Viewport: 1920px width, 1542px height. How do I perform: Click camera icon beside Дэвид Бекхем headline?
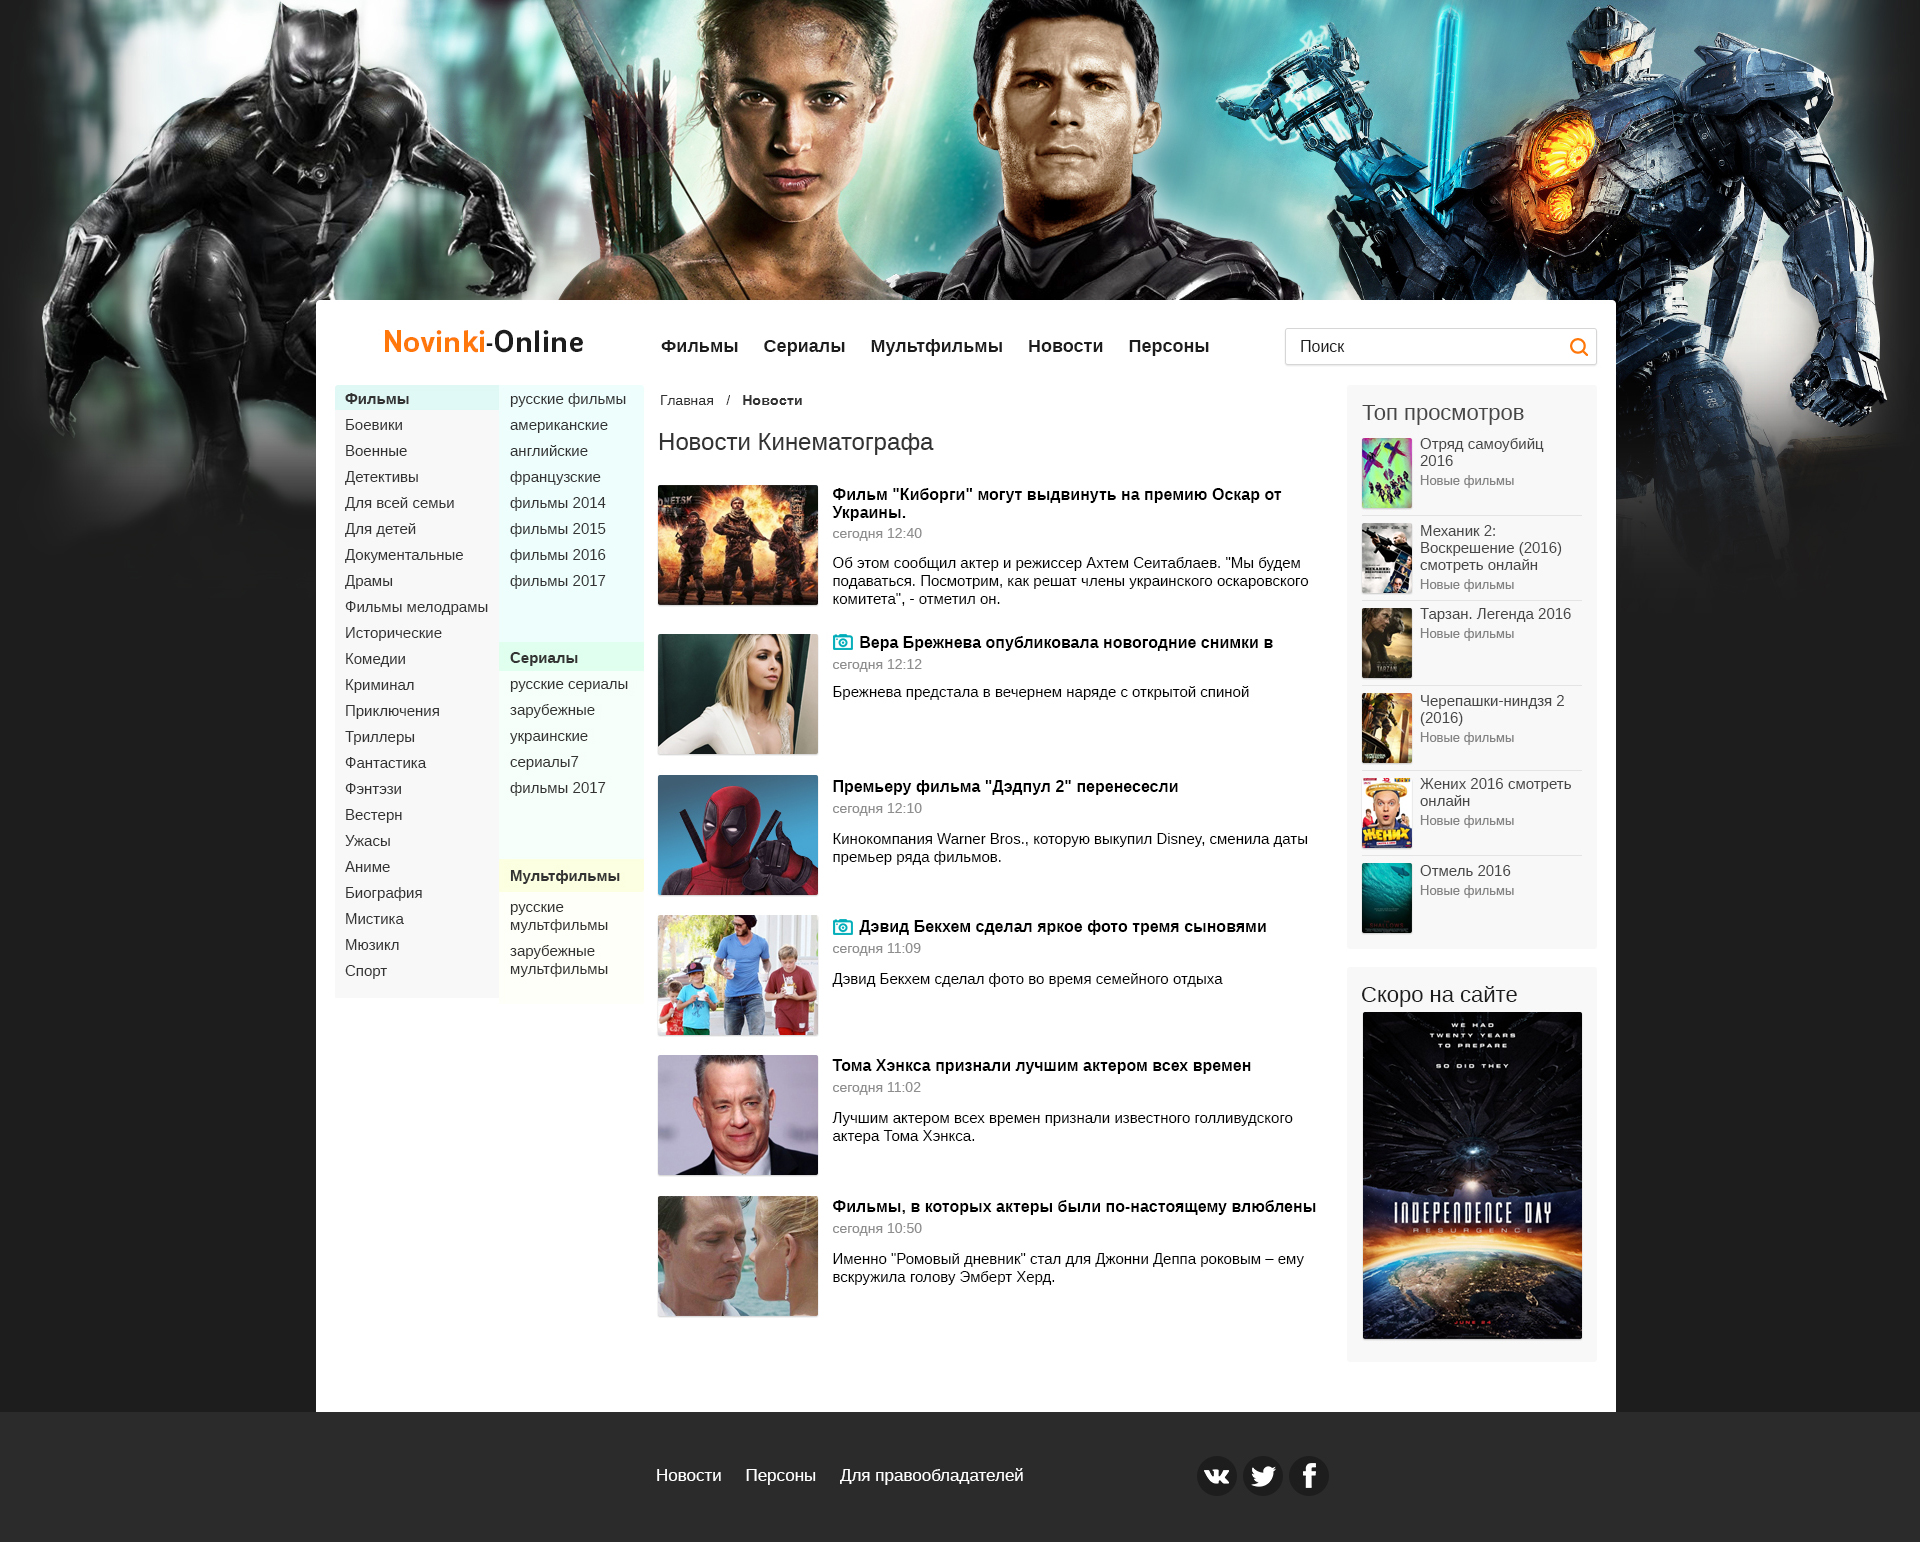(x=842, y=927)
